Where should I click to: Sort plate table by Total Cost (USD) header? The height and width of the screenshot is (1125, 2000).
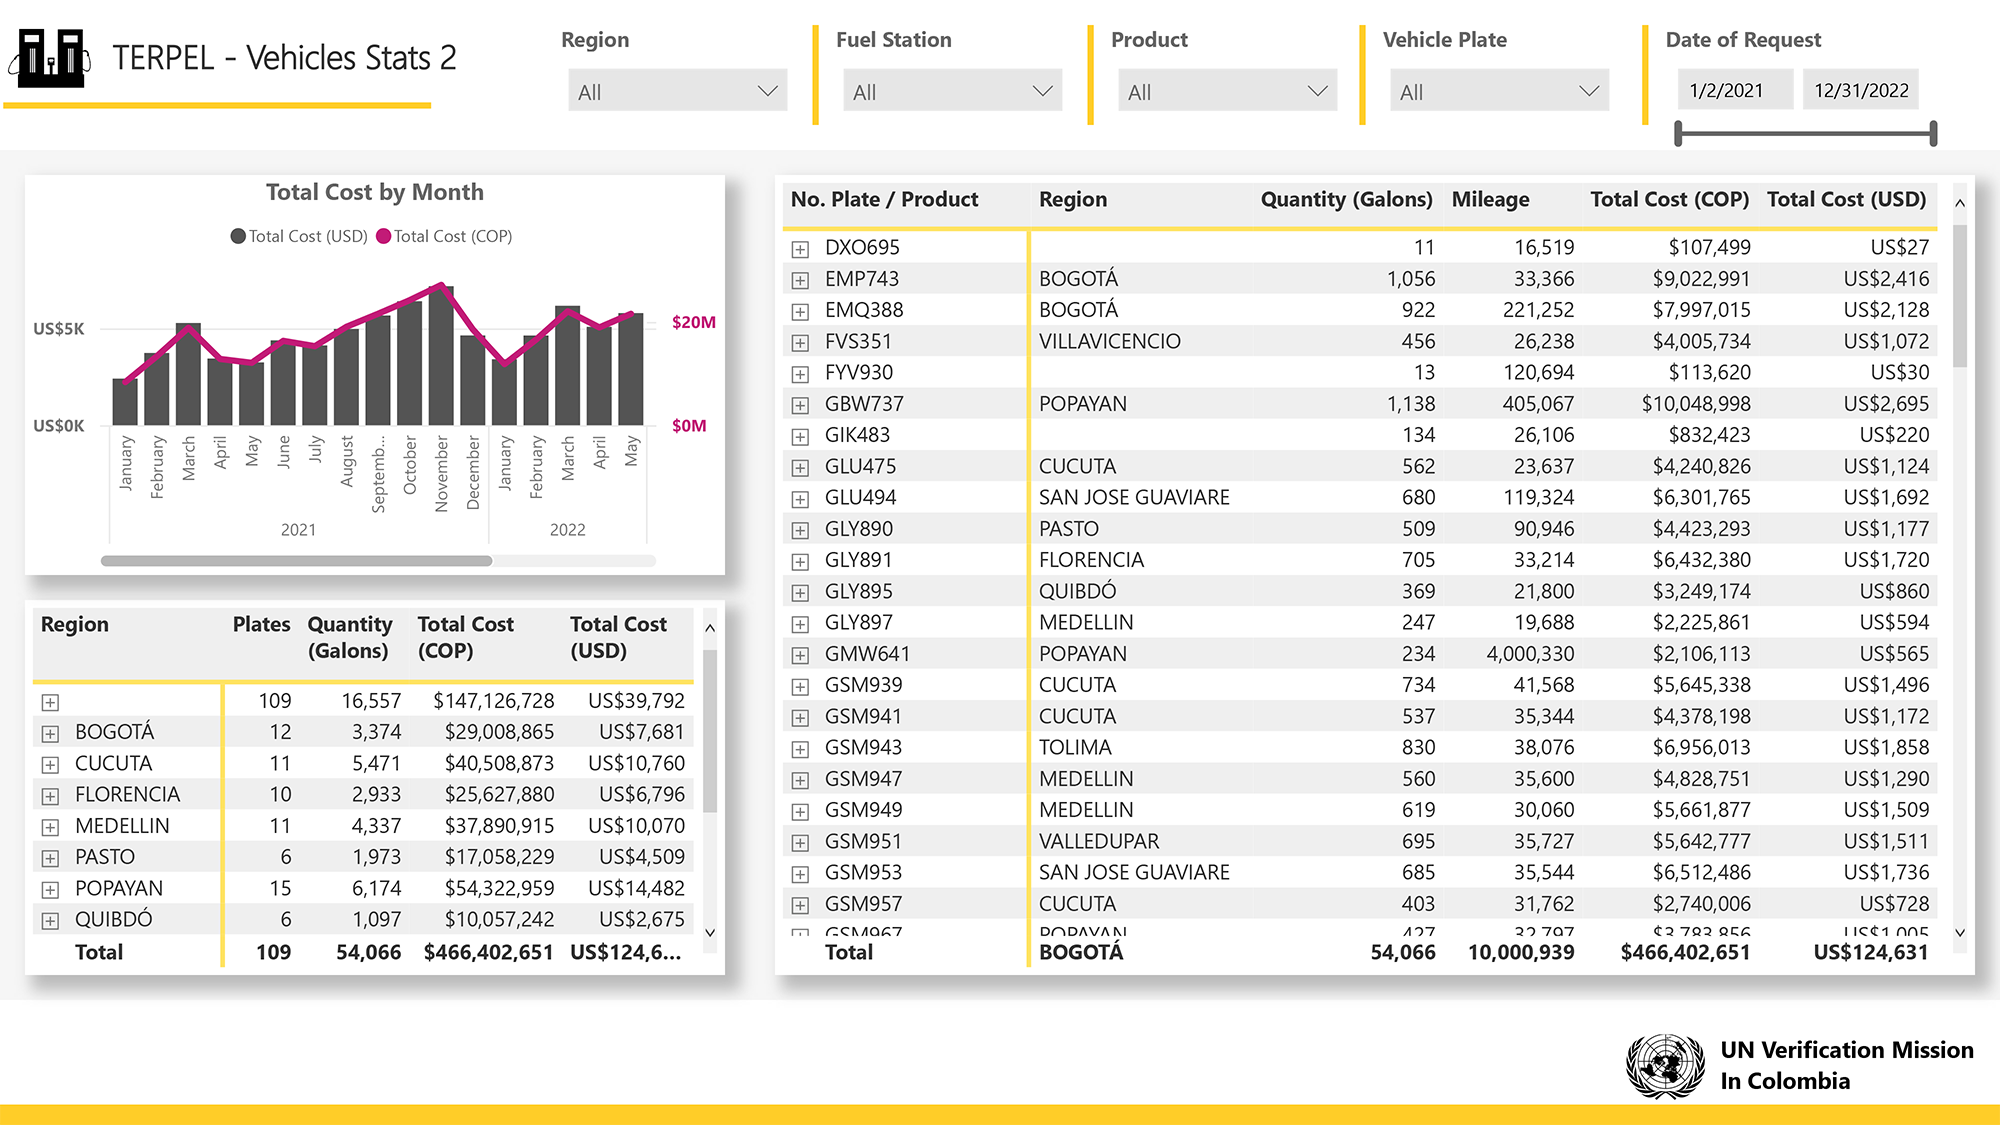tap(1846, 199)
